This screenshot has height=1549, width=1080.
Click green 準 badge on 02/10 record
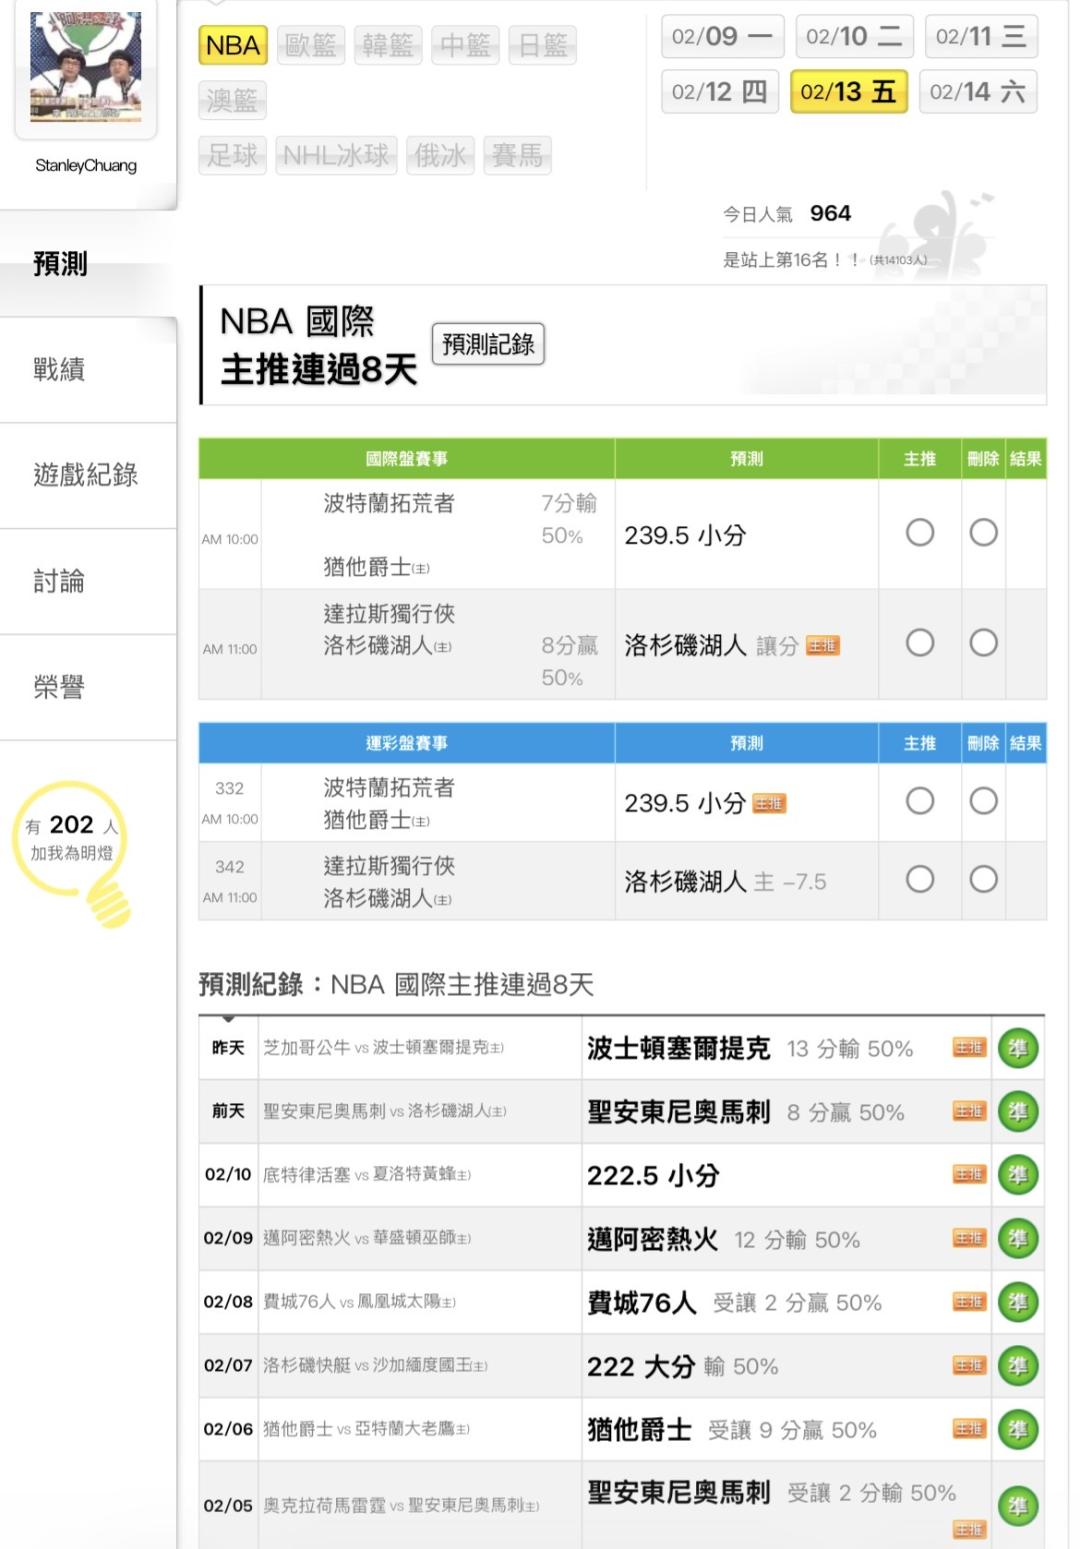tap(1018, 1175)
